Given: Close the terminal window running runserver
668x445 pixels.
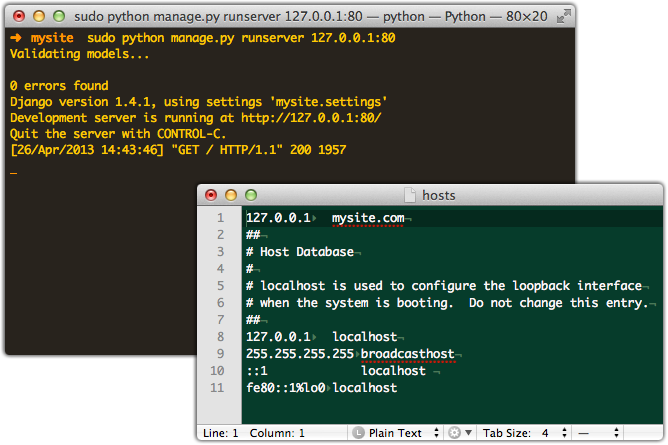Looking at the screenshot, I should (19, 16).
